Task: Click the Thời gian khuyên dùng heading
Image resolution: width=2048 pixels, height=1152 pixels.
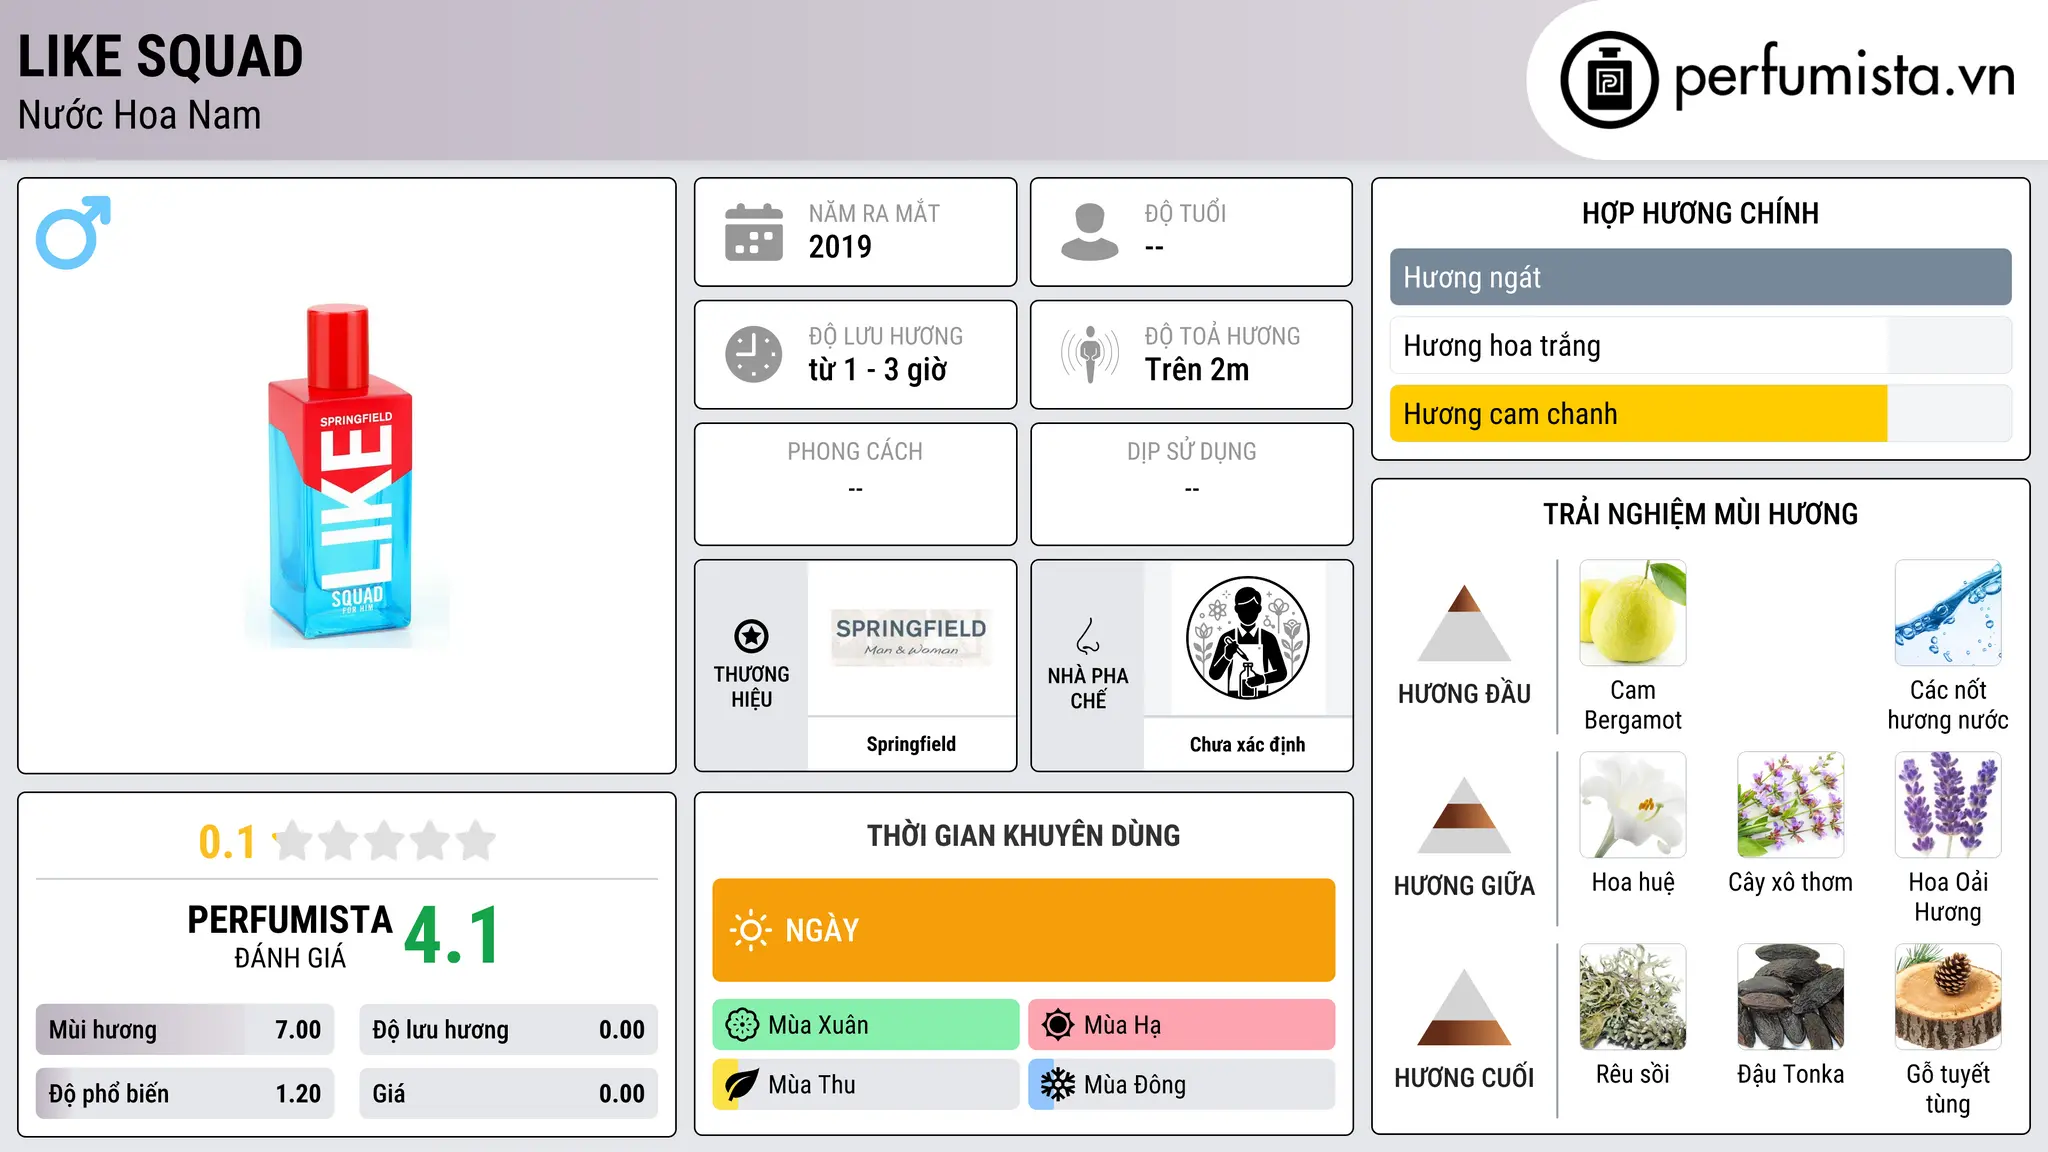Action: point(1023,835)
